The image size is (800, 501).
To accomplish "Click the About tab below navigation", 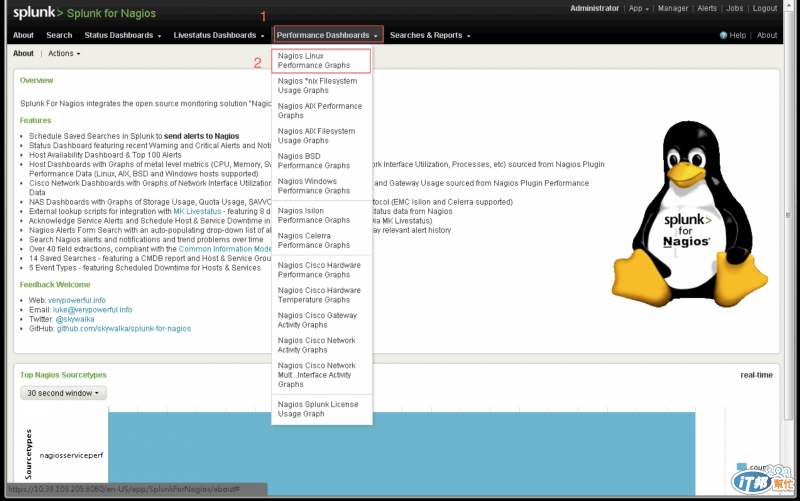I will (23, 54).
